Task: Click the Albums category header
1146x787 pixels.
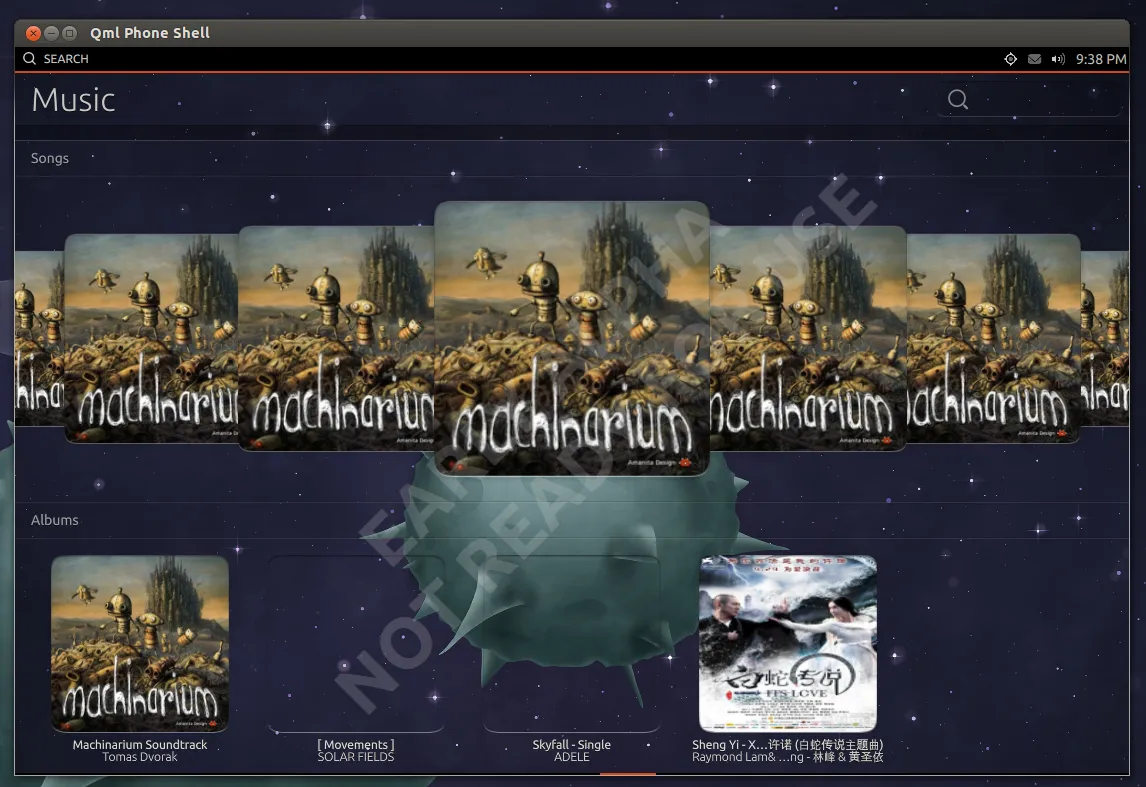Action: 55,520
